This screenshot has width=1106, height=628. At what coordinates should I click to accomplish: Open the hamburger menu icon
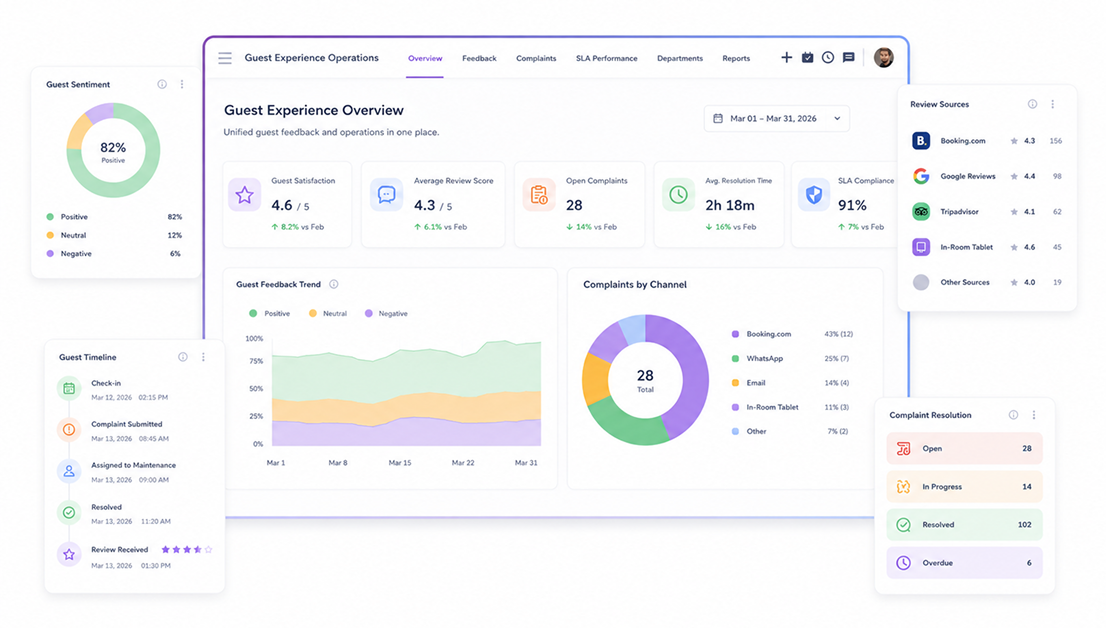(x=225, y=58)
